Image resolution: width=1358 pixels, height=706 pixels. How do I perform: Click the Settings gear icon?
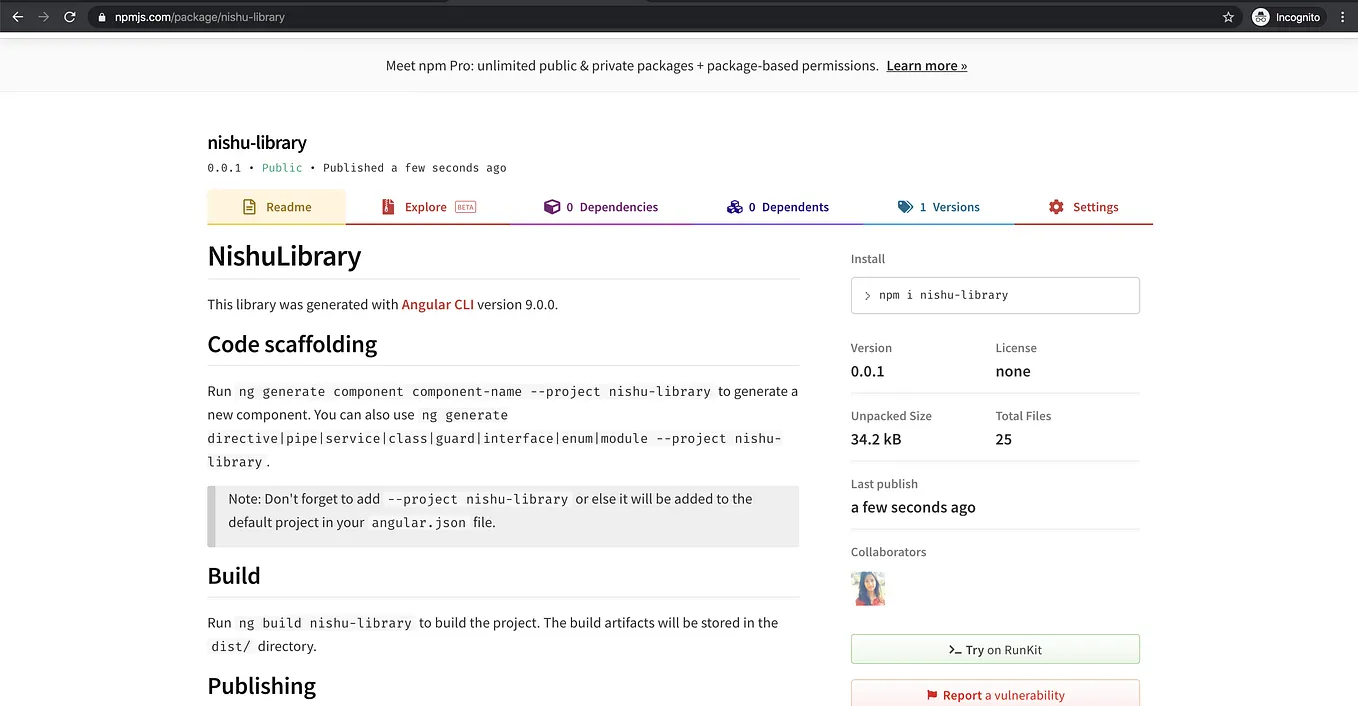[1056, 206]
